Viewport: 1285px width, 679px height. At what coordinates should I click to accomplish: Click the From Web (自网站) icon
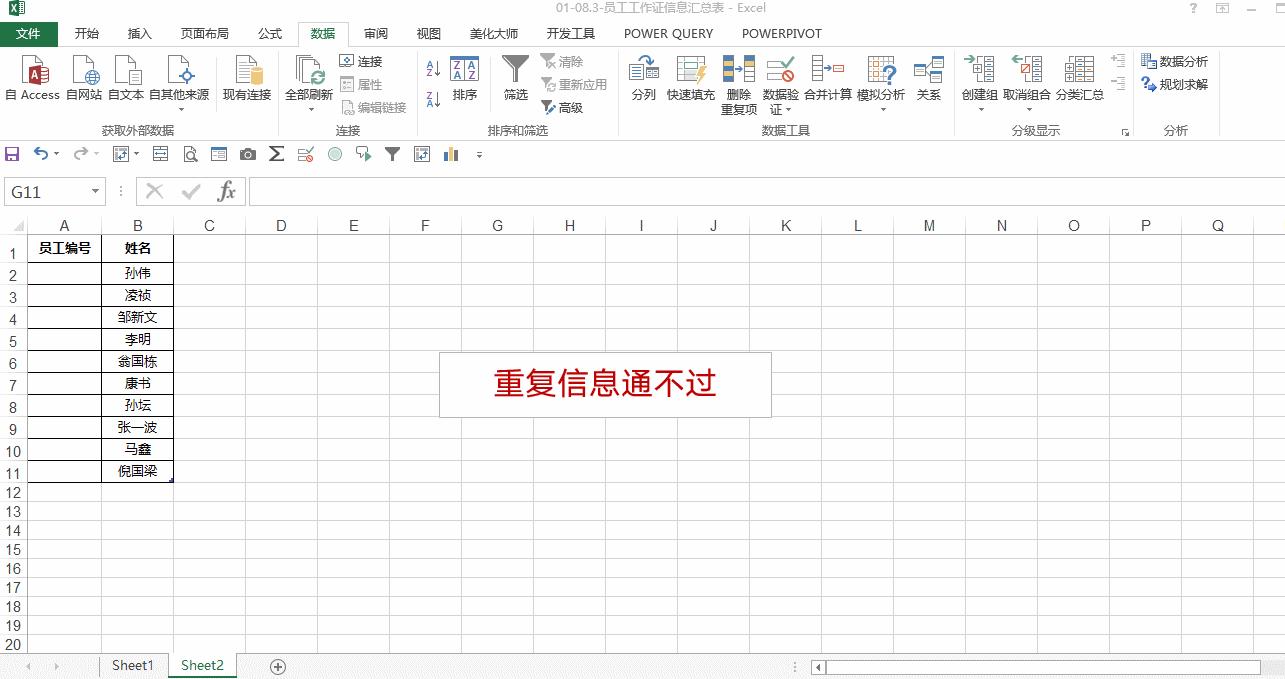click(x=84, y=71)
